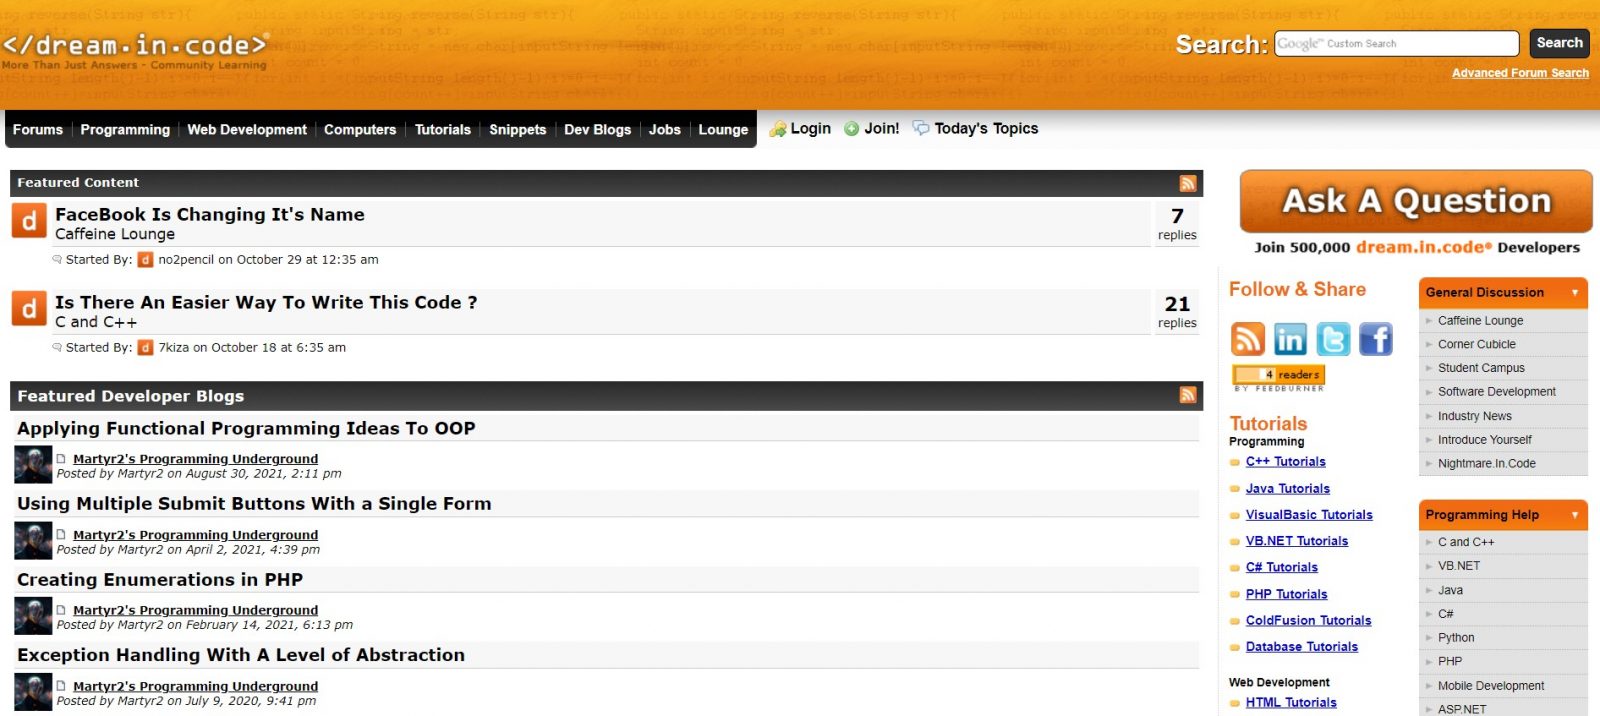Screen dimensions: 1600x716
Task: Click RSS icon in Featured Content header
Action: pyautogui.click(x=1188, y=183)
